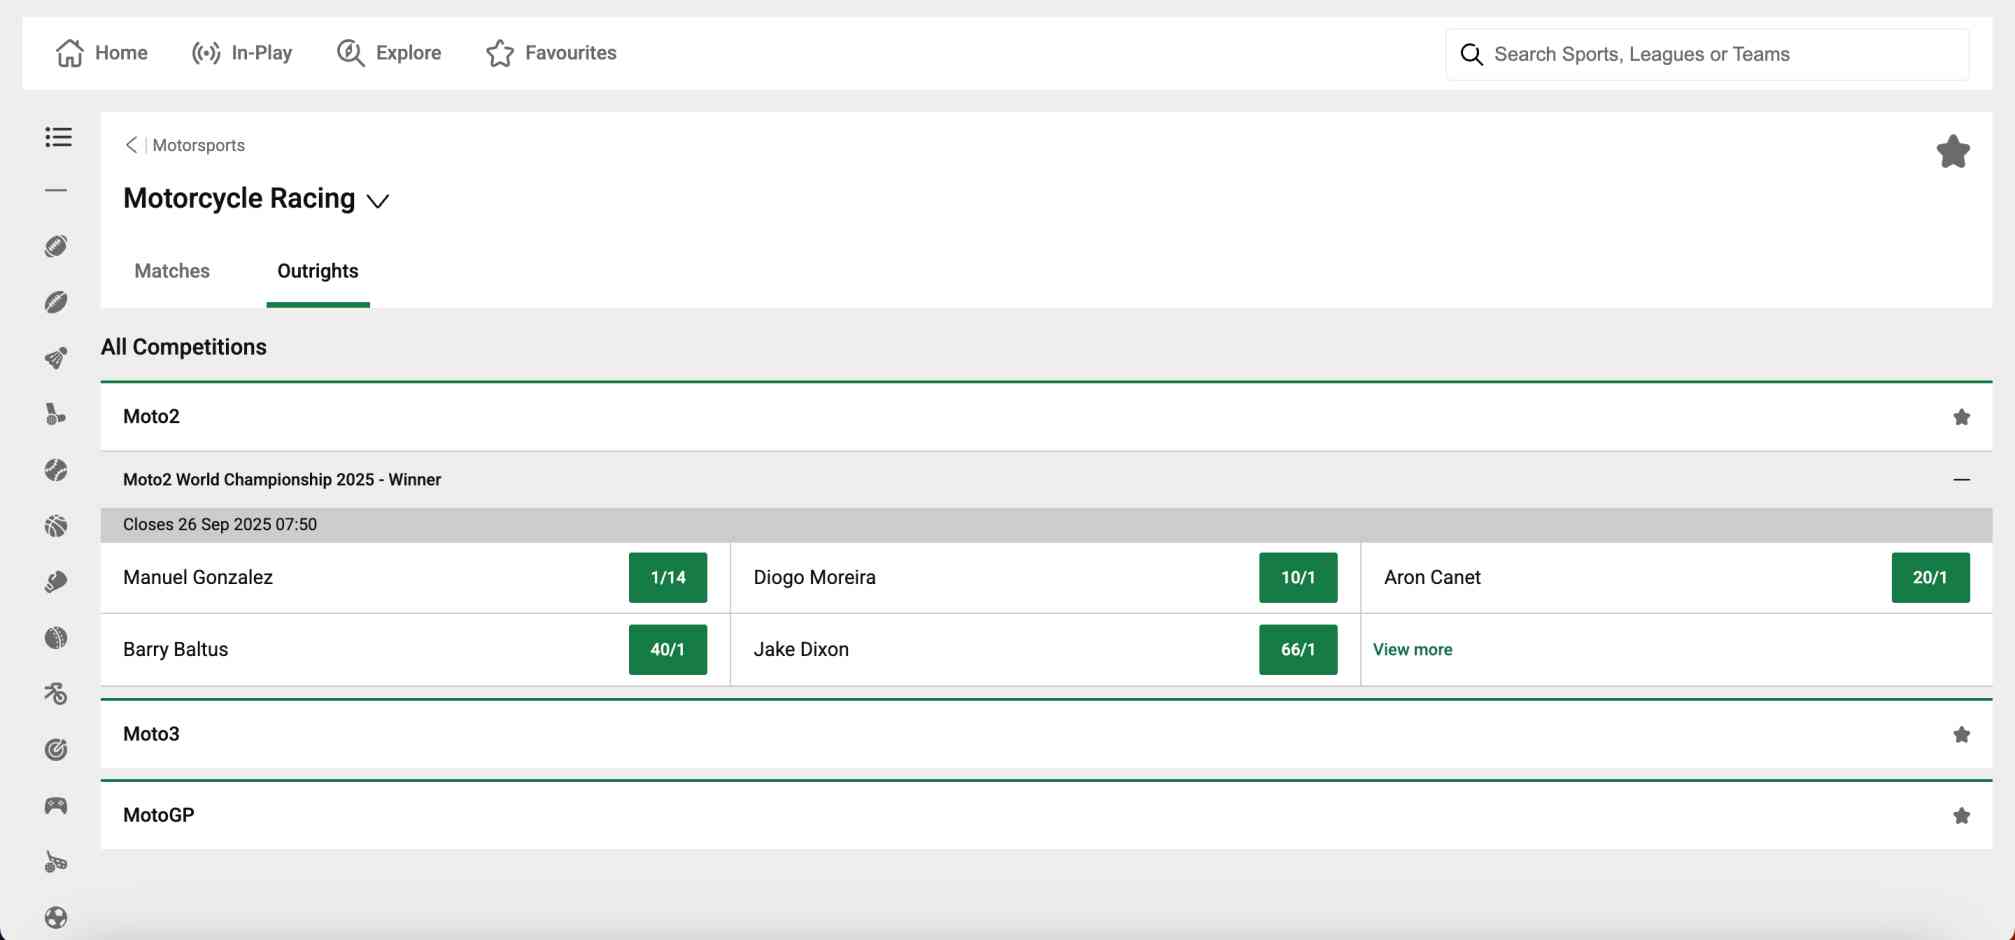Image resolution: width=2015 pixels, height=940 pixels.
Task: Select the Cycling icon in the sidebar
Action: [x=57, y=693]
